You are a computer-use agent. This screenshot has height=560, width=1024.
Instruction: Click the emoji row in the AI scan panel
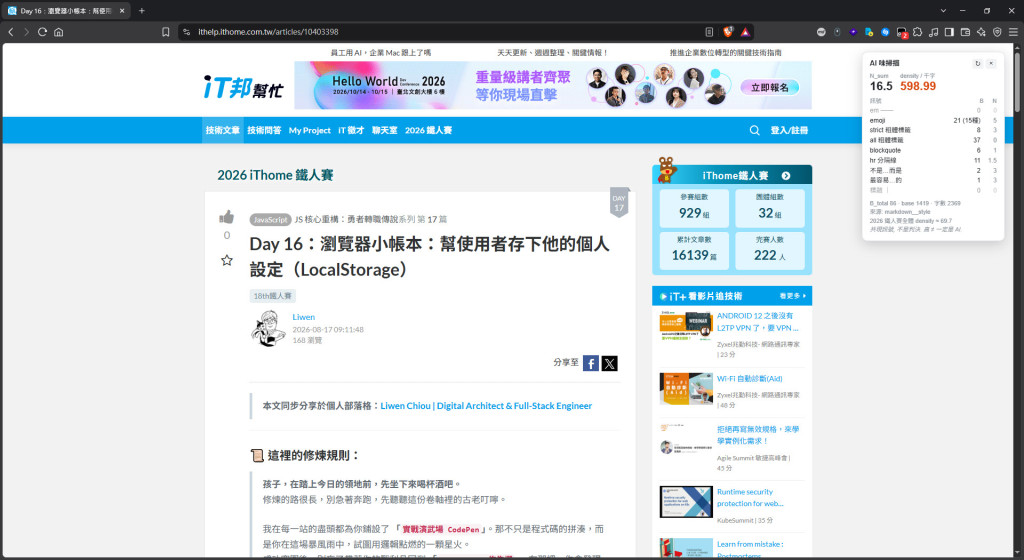click(x=933, y=120)
